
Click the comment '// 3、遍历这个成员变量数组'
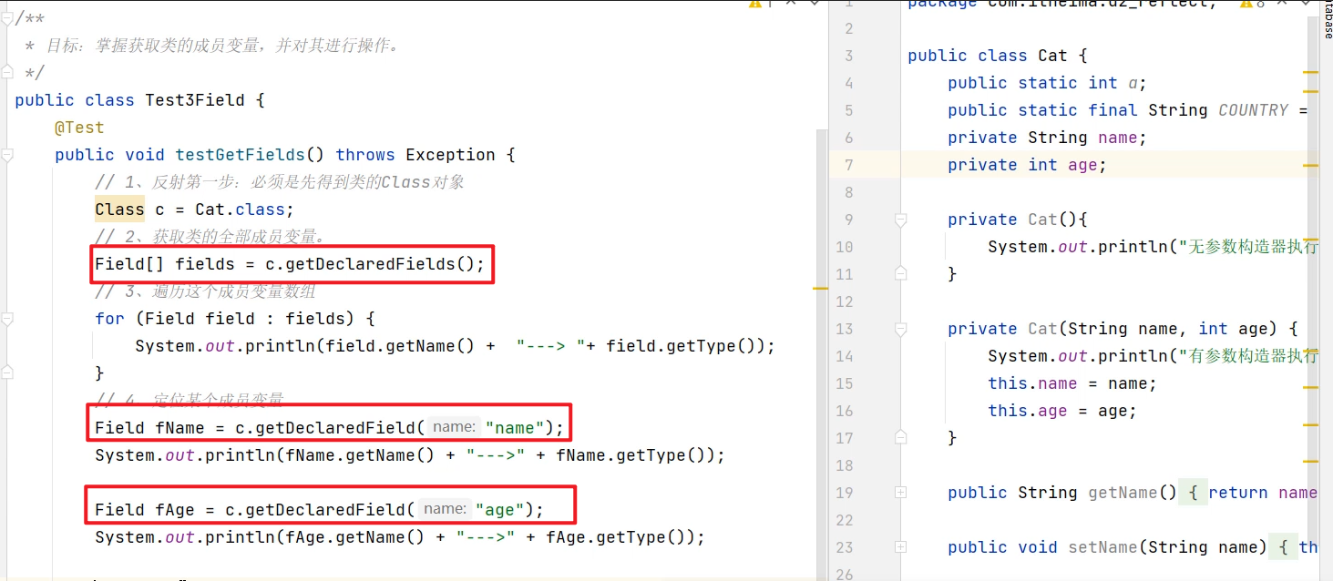[205, 291]
